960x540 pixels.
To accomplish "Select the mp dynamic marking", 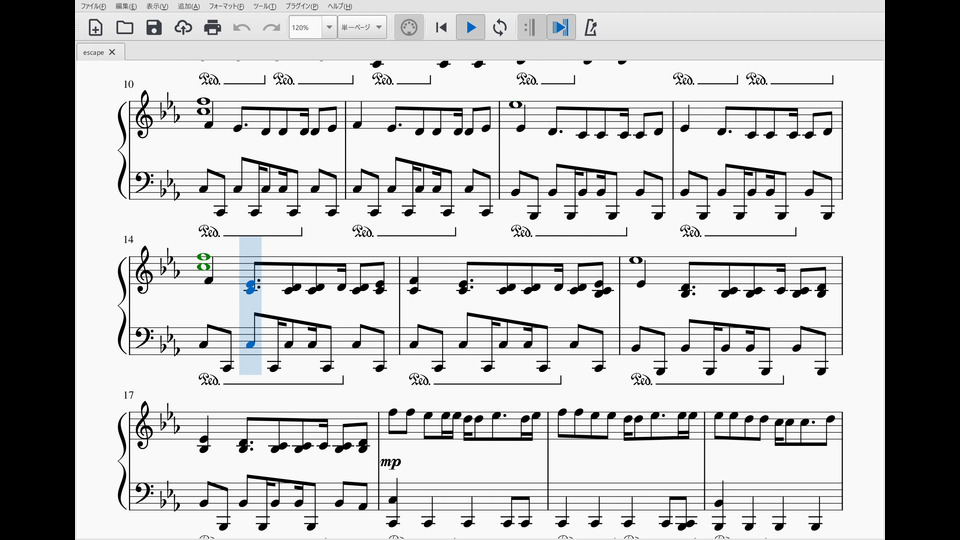I will coord(390,462).
